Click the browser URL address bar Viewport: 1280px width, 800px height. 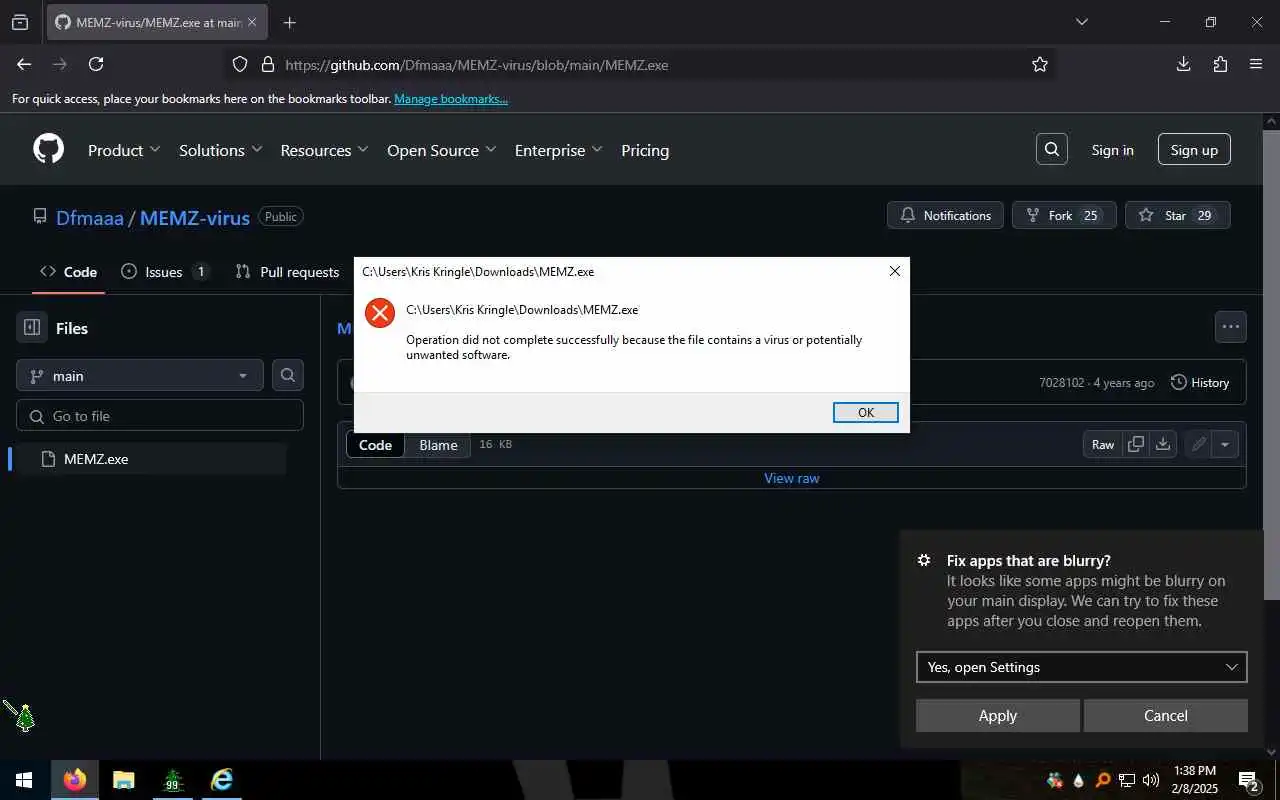point(640,64)
